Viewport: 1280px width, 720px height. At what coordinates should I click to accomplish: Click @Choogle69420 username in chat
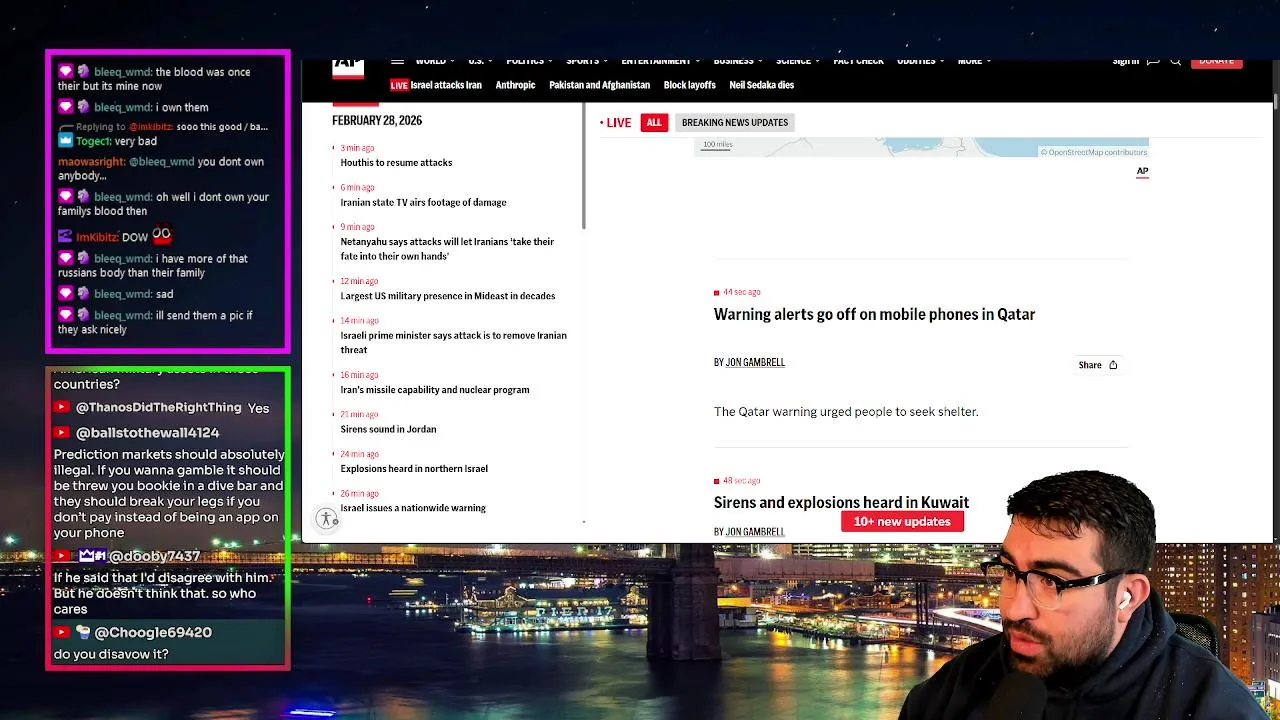tap(153, 632)
